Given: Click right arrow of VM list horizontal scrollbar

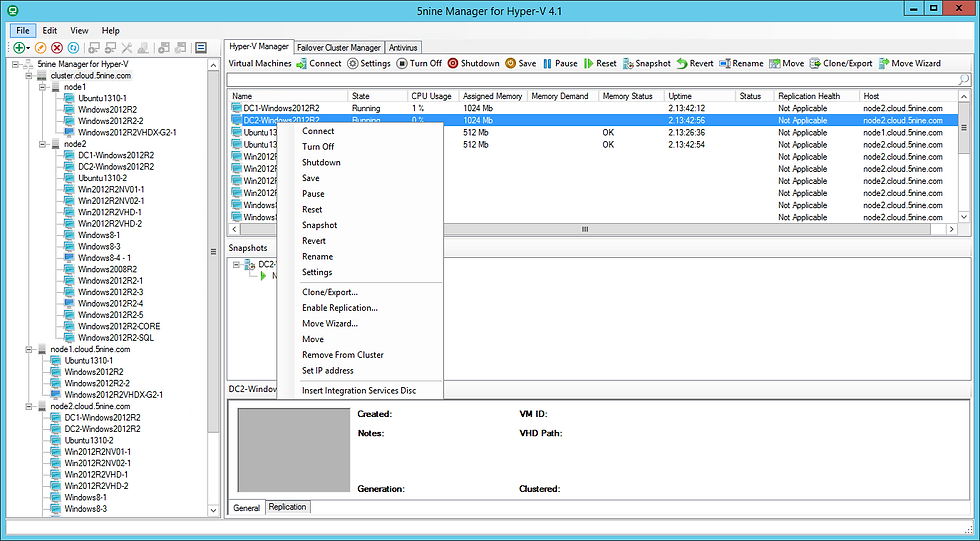Looking at the screenshot, I should (x=951, y=229).
